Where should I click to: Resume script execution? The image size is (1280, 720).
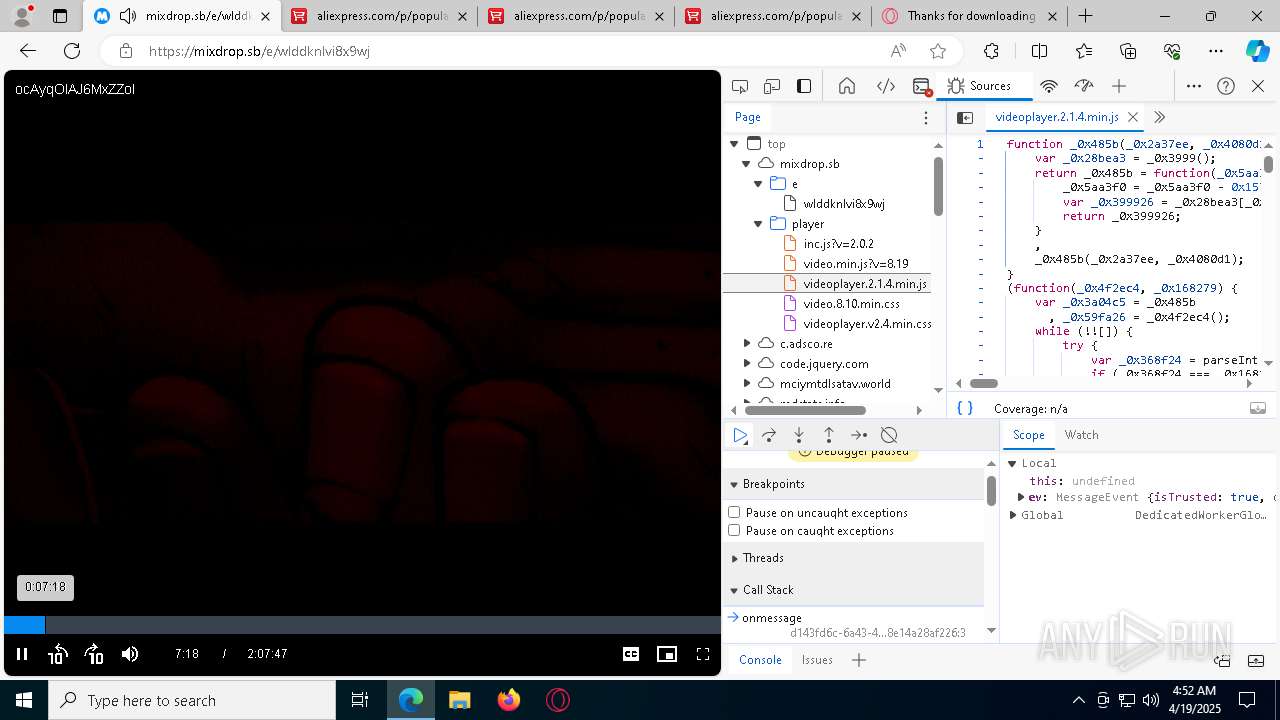(740, 435)
